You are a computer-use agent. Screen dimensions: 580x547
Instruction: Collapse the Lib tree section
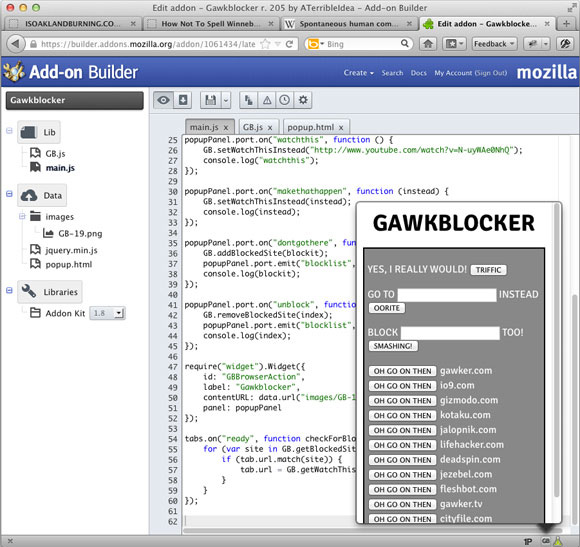[x=9, y=131]
